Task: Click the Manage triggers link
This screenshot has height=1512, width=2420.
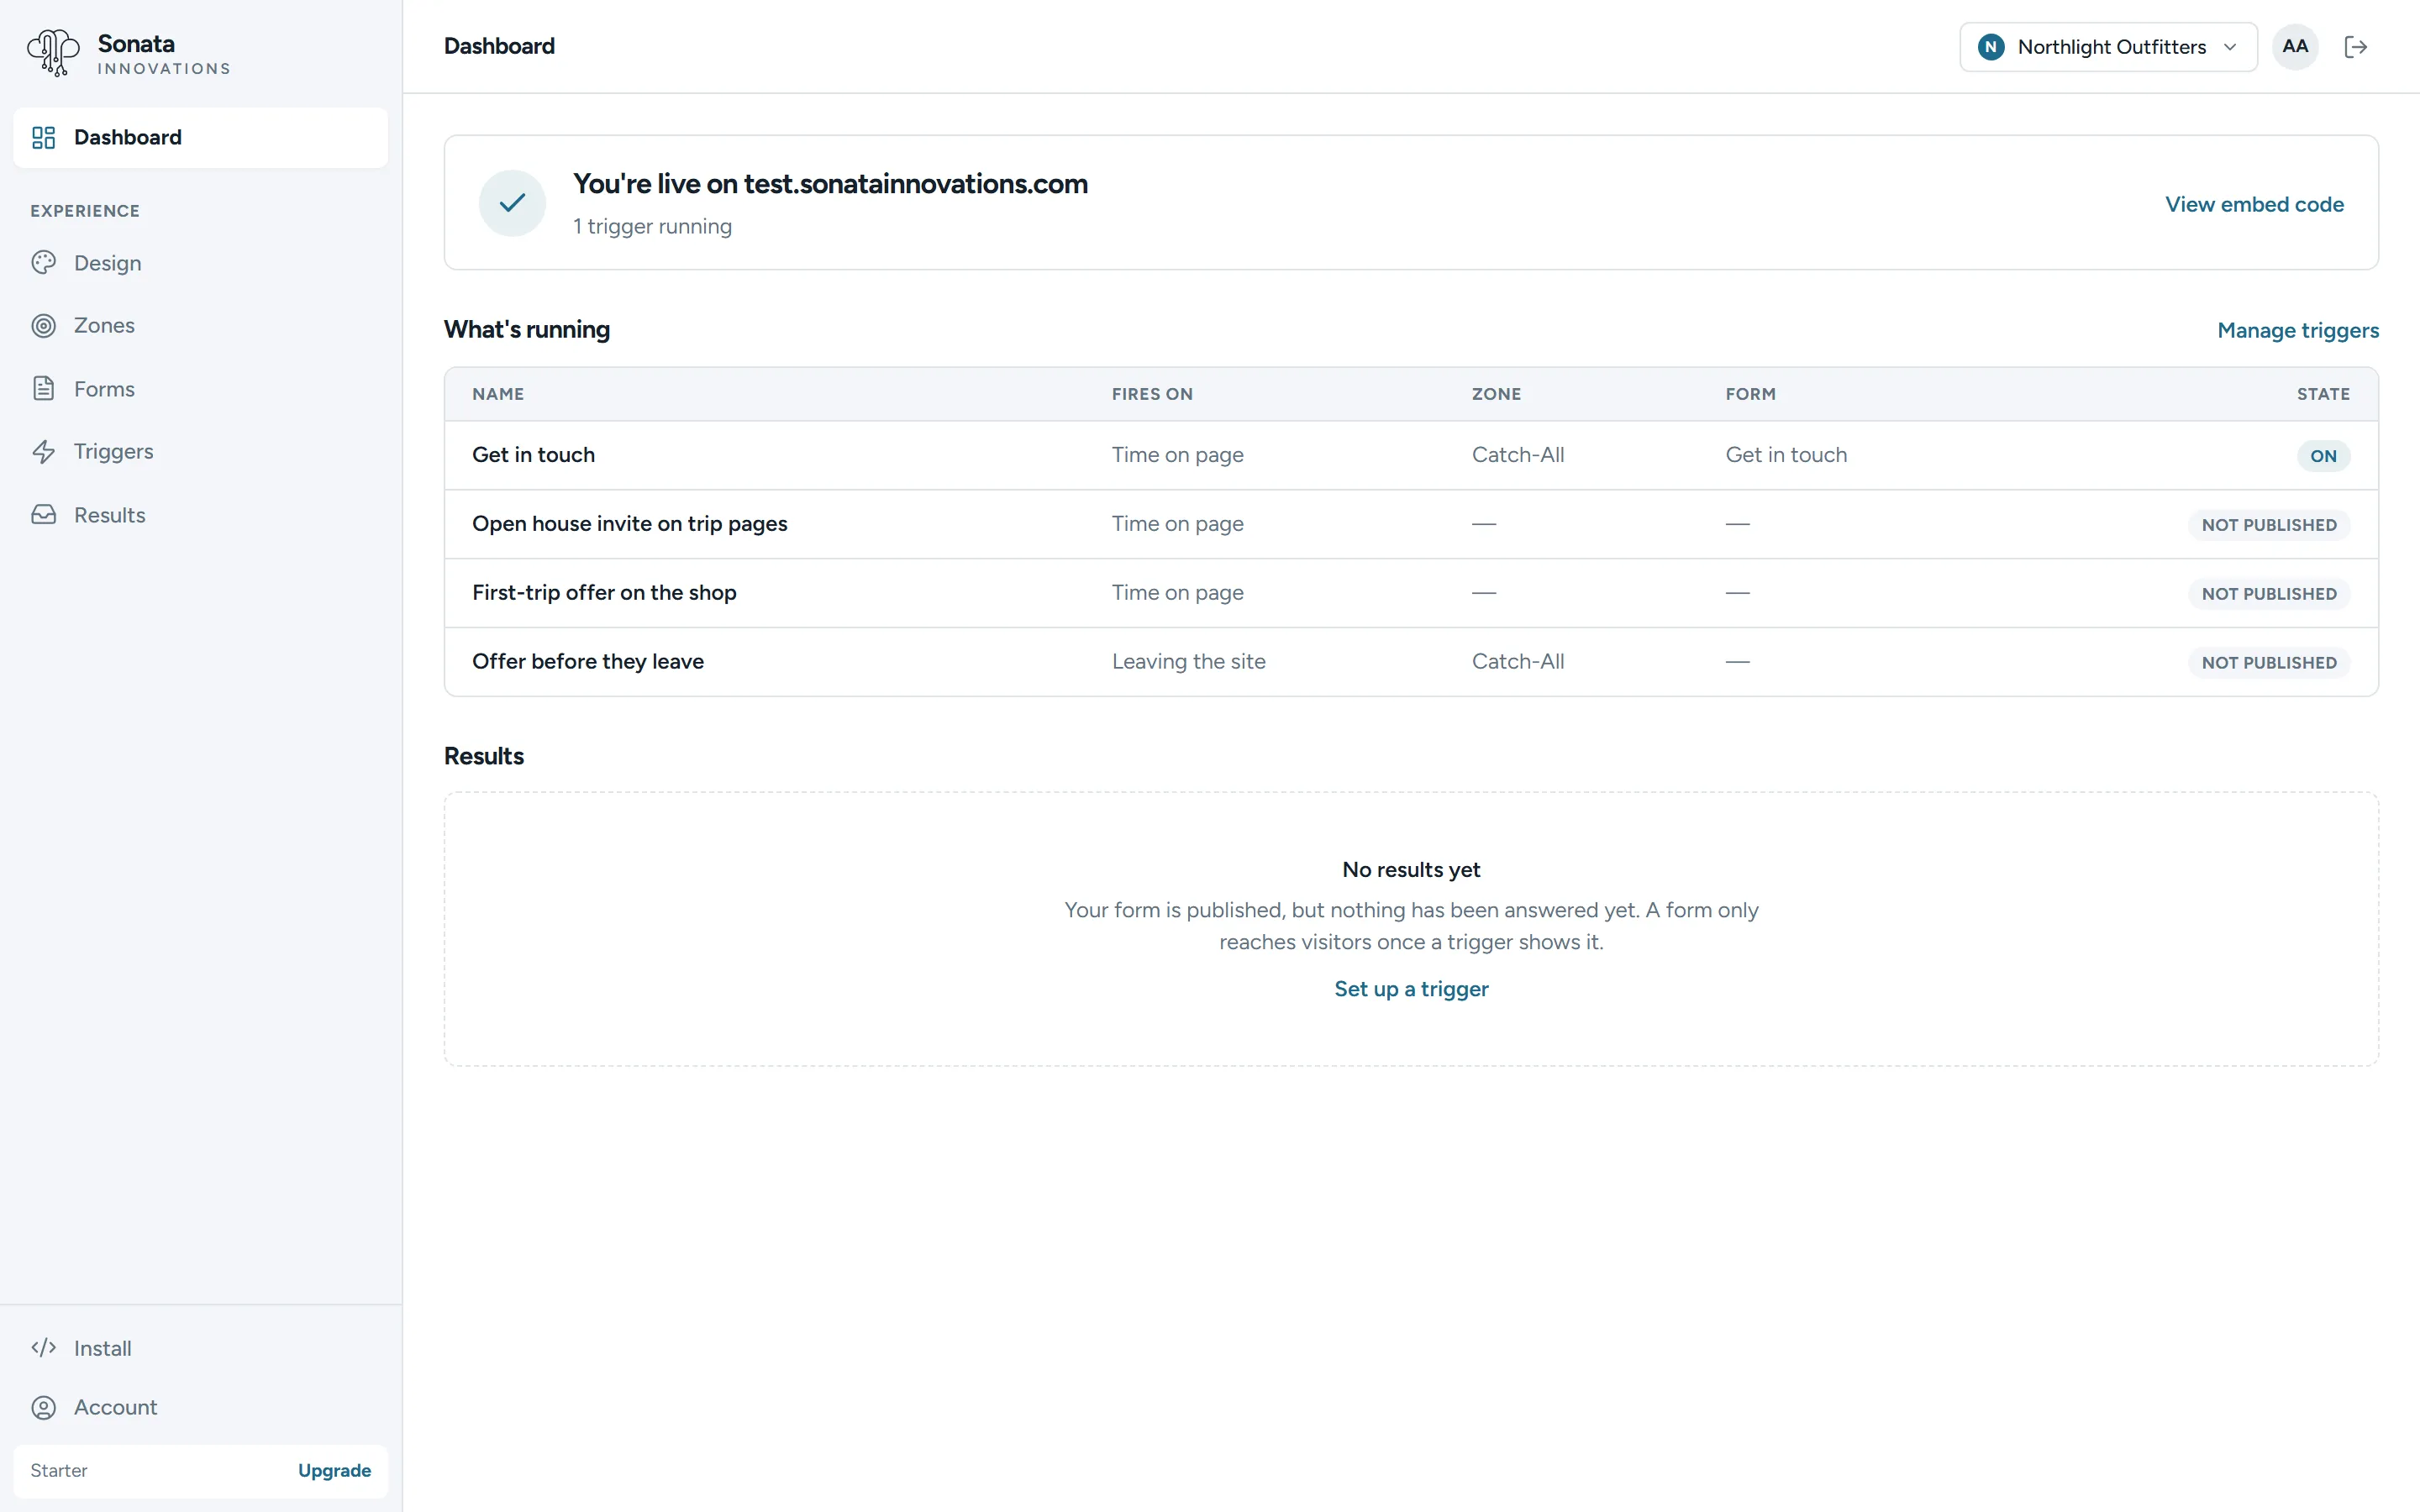Action: 2298,330
